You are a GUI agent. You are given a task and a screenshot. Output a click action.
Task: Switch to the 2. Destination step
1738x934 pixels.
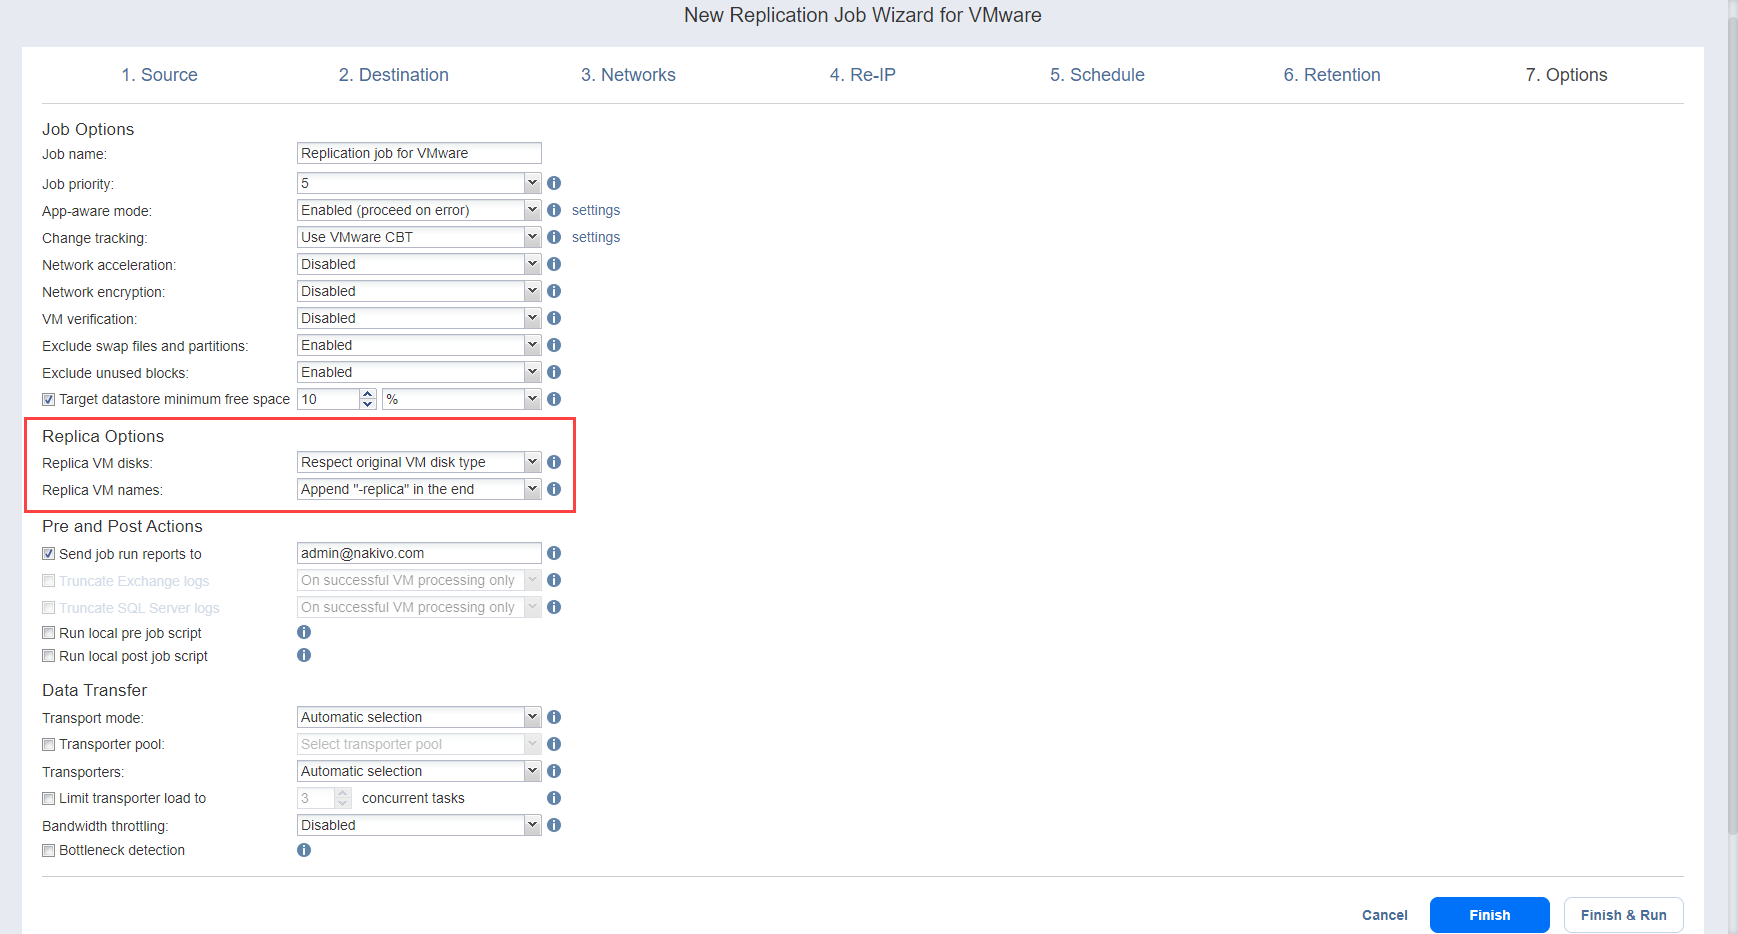pos(393,75)
